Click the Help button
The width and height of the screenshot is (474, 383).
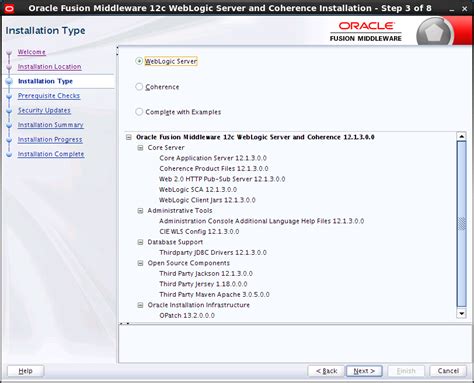pos(25,371)
